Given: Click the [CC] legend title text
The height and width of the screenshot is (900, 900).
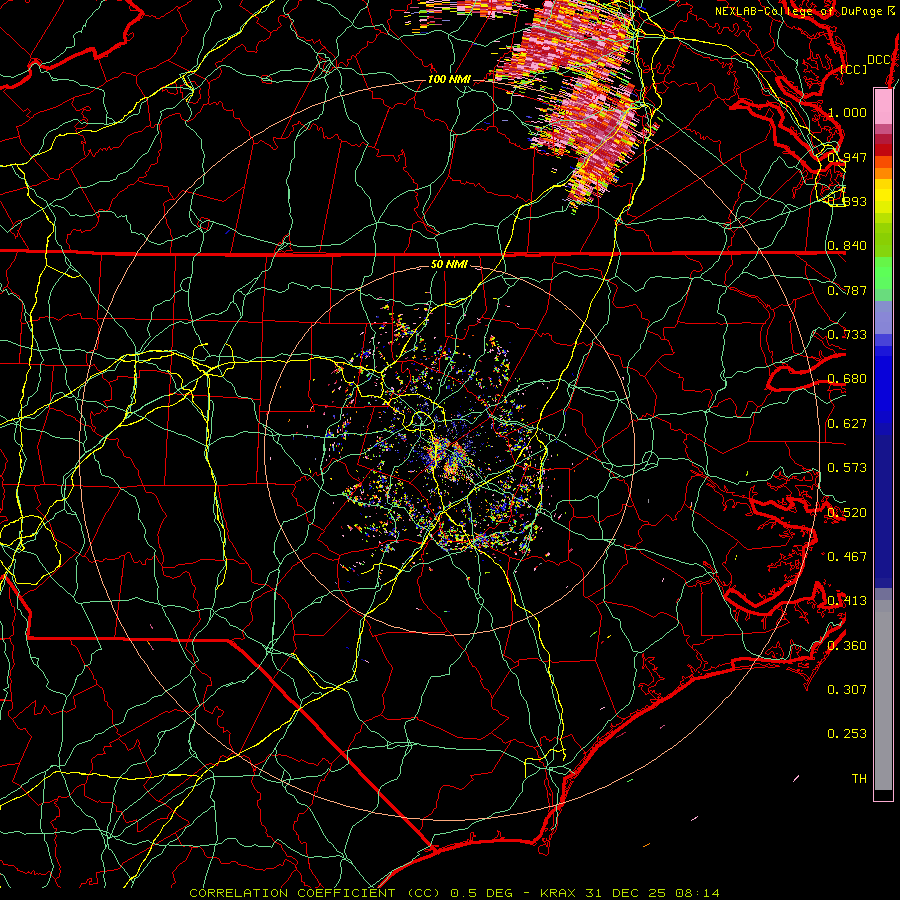Looking at the screenshot, I should coord(854,69).
